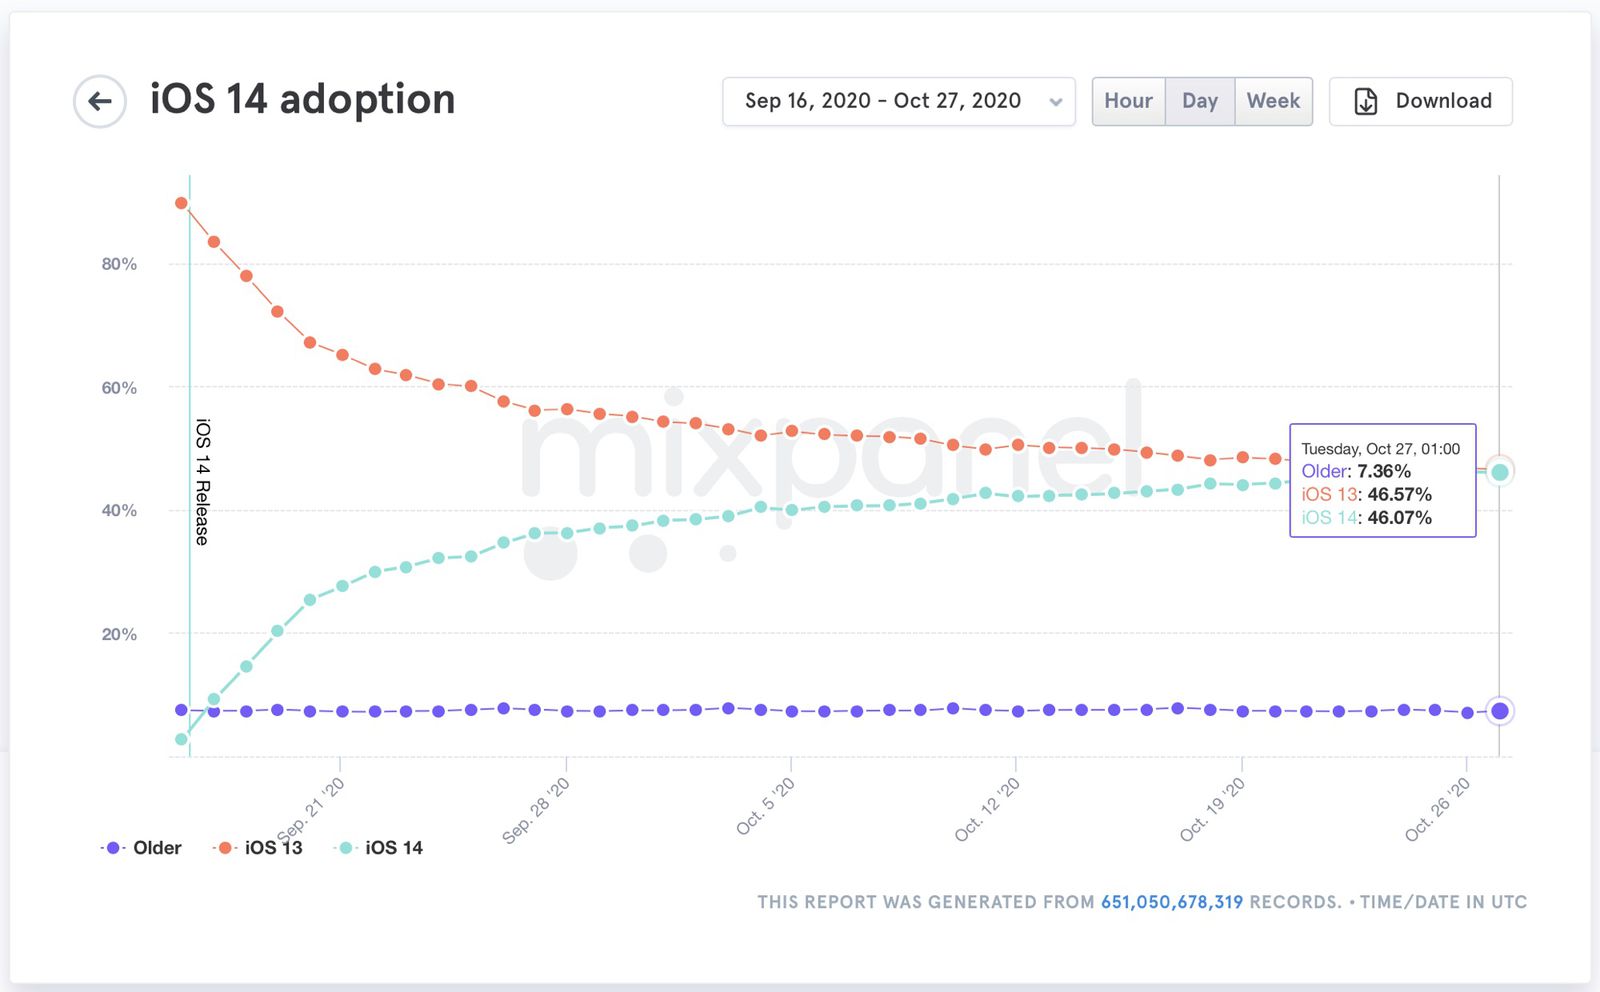
Task: Click the highlighted iOS 14 endpoint marker
Action: tap(1499, 471)
